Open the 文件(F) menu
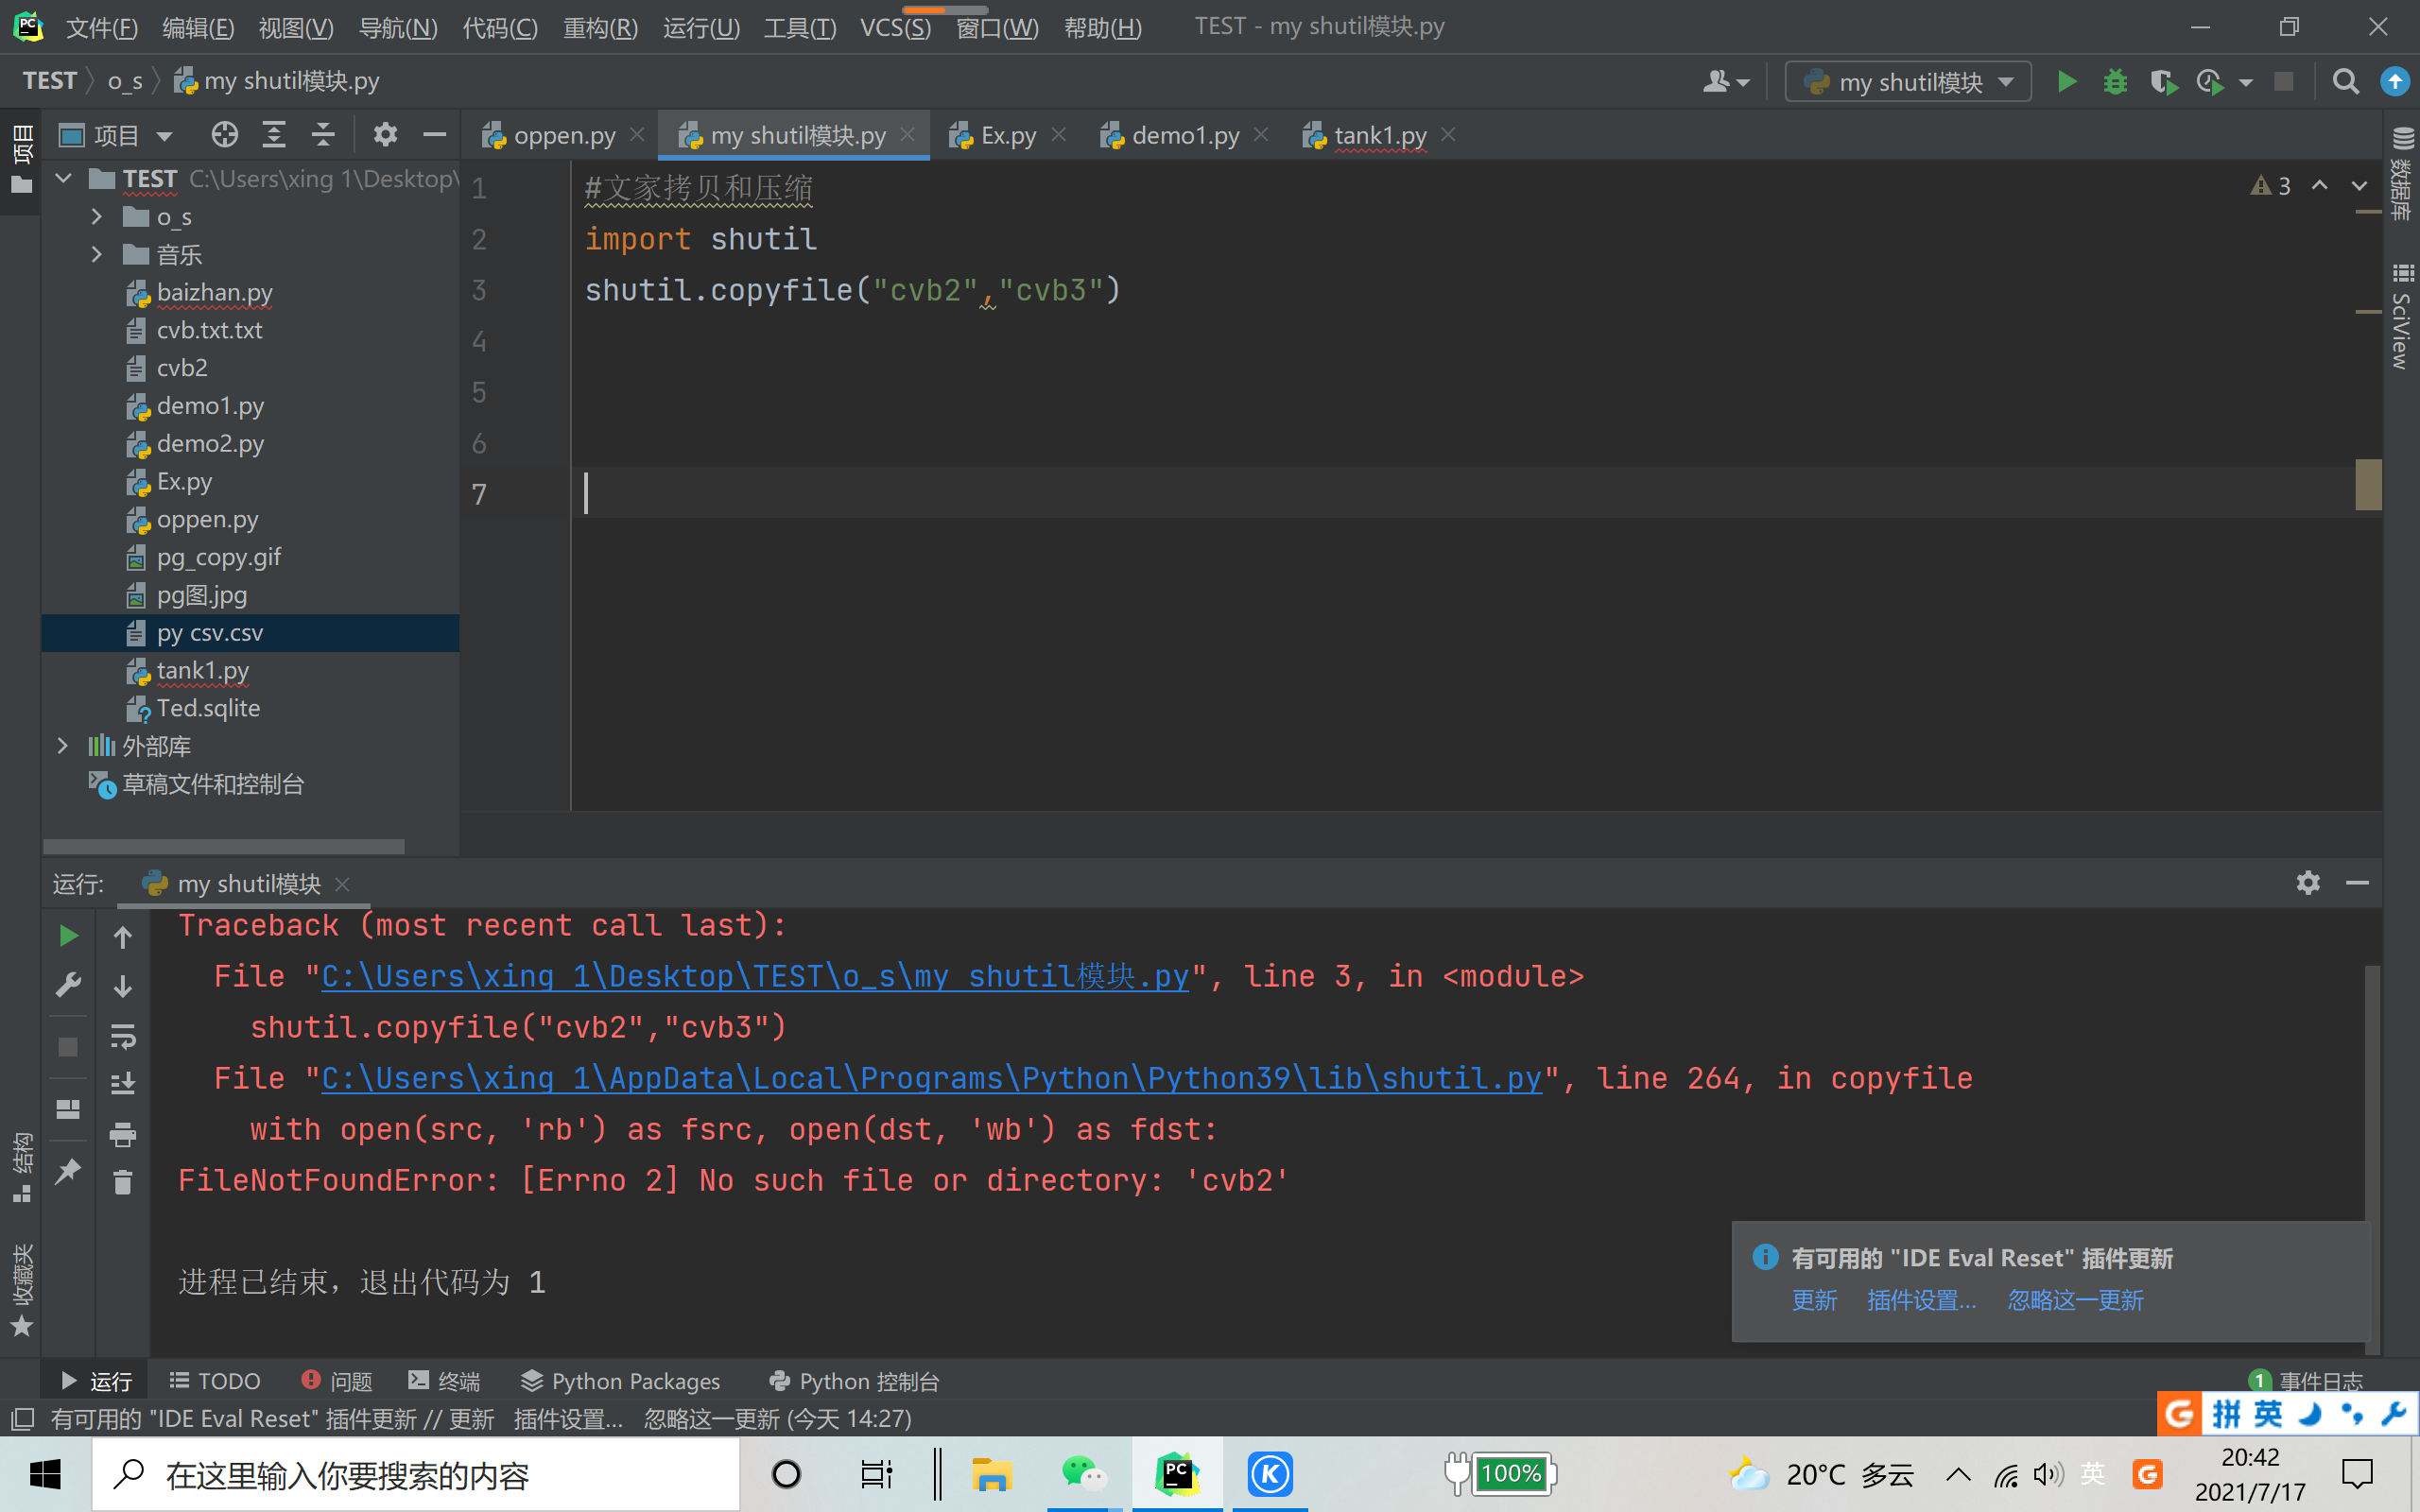This screenshot has height=1512, width=2420. tap(101, 27)
